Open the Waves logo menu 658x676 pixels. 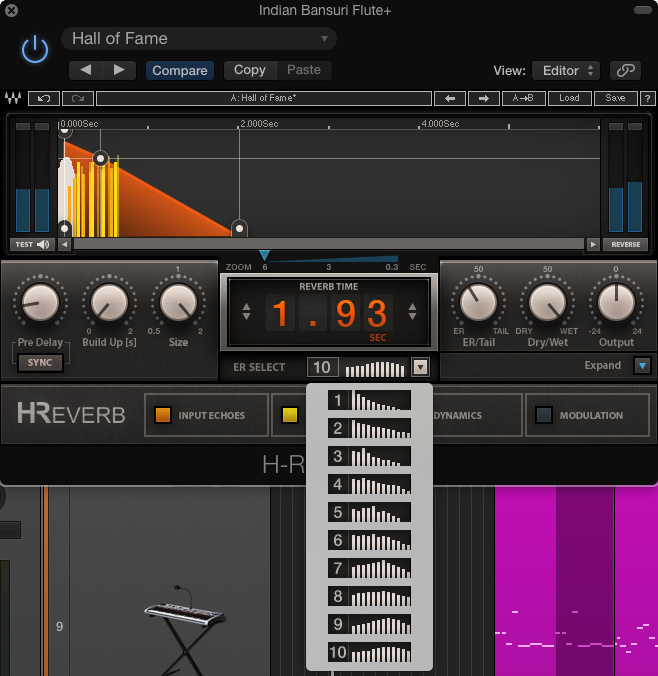[x=14, y=99]
